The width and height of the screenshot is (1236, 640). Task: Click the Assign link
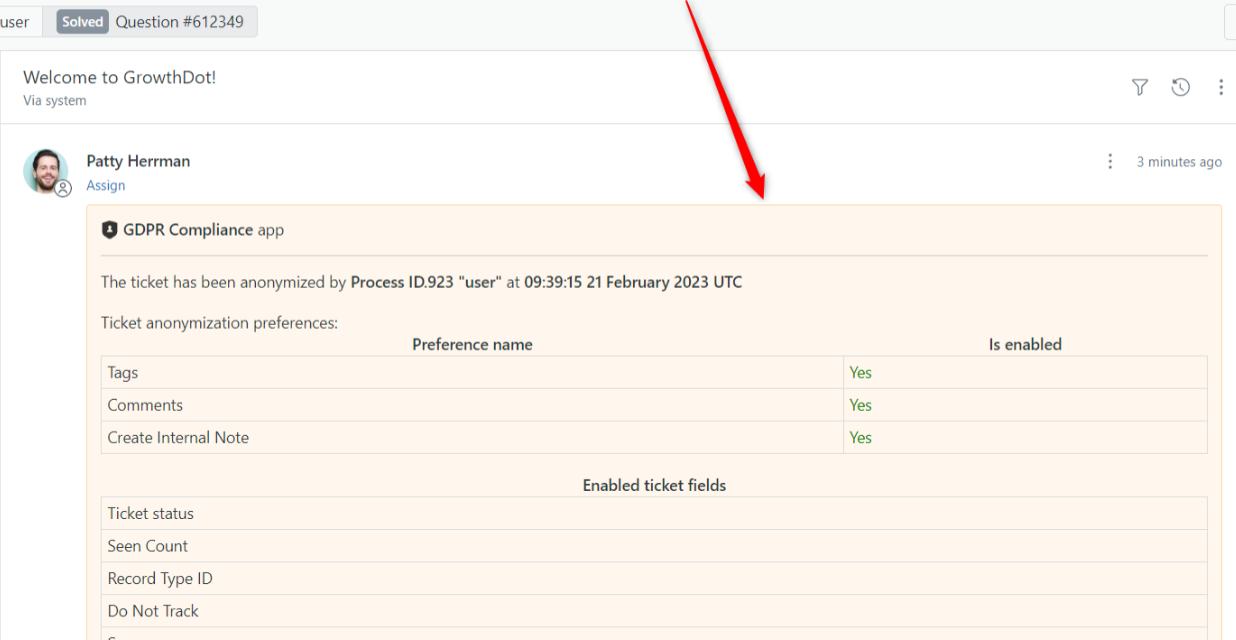pos(106,185)
